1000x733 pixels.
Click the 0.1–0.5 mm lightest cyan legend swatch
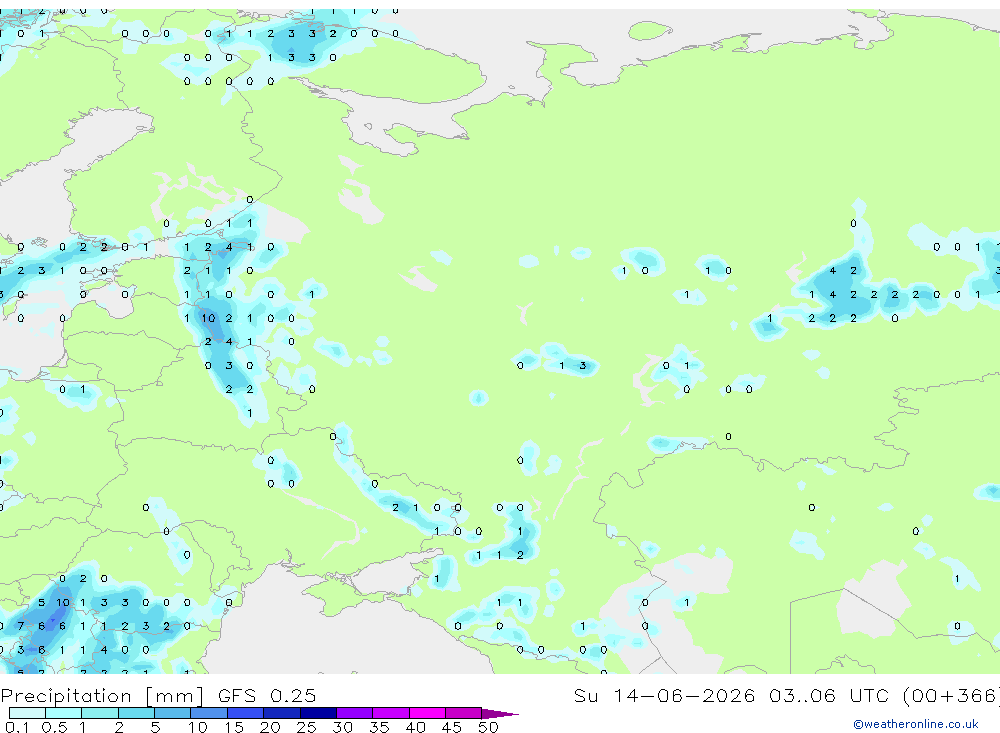[x=27, y=713]
